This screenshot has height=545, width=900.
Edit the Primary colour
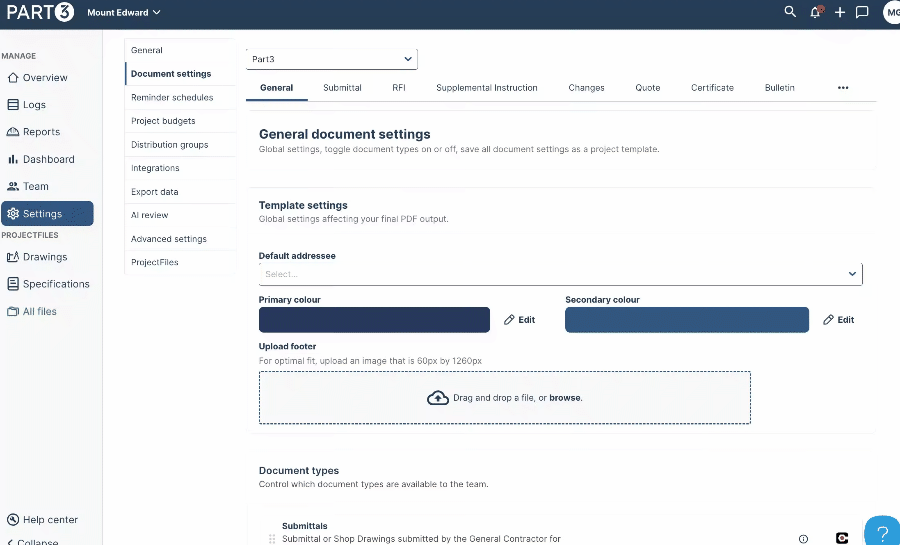(519, 320)
